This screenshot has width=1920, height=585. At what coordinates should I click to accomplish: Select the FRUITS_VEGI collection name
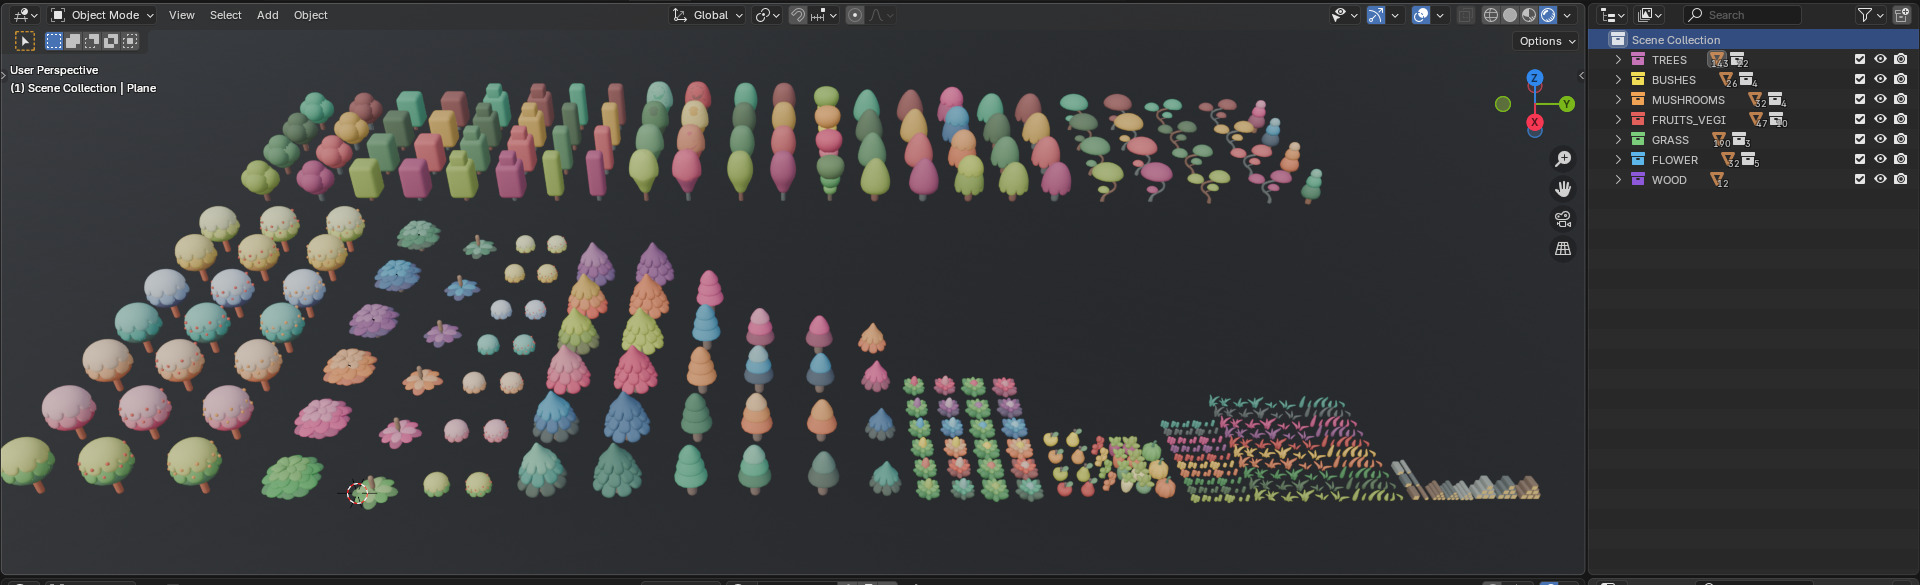(x=1689, y=120)
